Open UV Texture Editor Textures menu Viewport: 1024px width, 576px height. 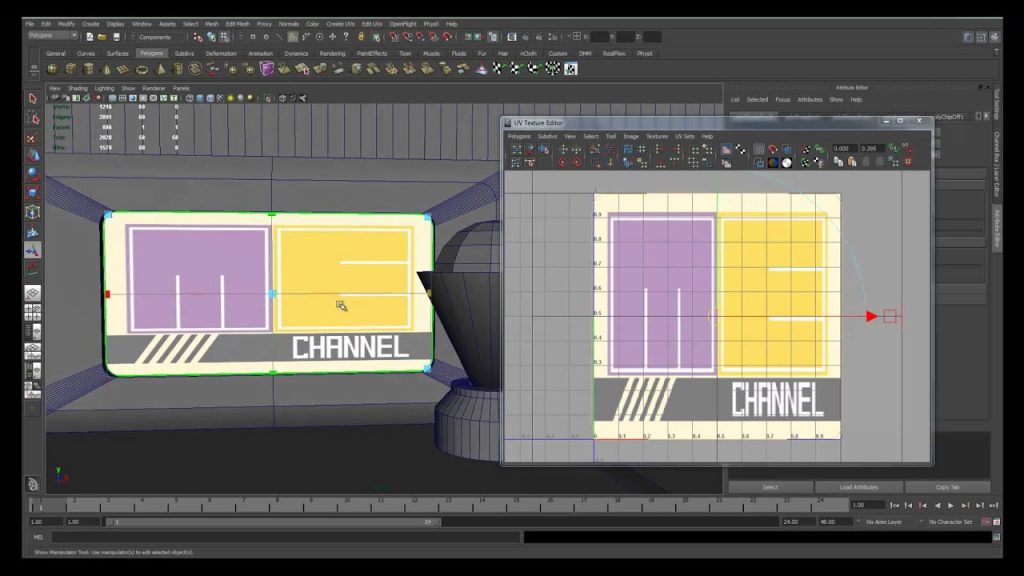click(657, 136)
